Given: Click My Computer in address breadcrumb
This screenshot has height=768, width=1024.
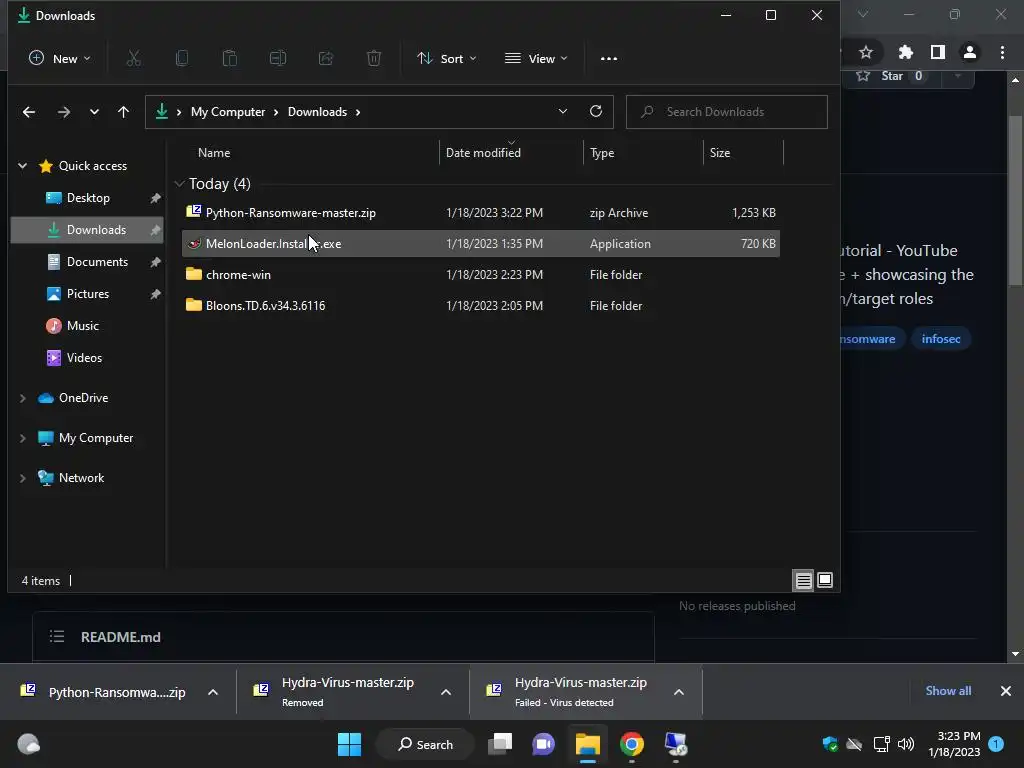Looking at the screenshot, I should tap(228, 112).
